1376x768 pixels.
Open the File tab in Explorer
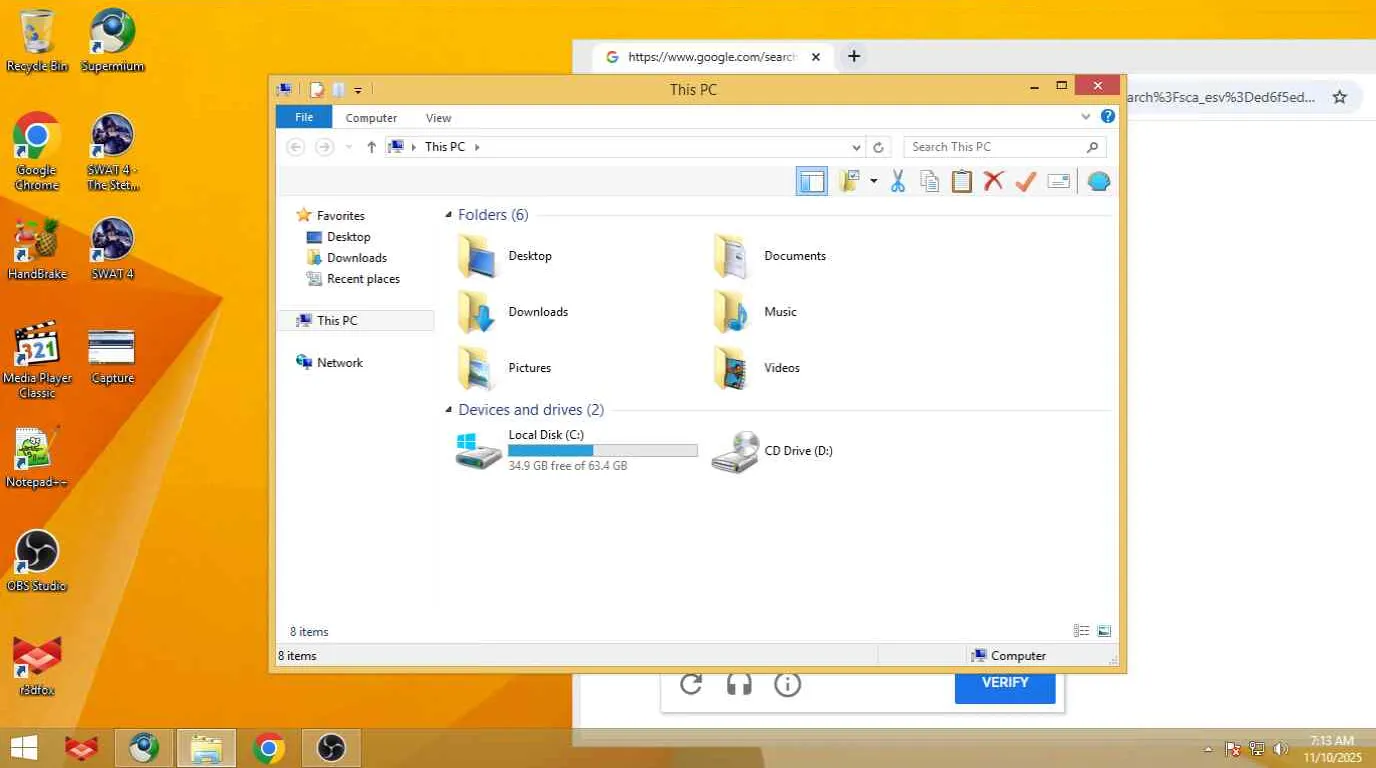coord(304,117)
